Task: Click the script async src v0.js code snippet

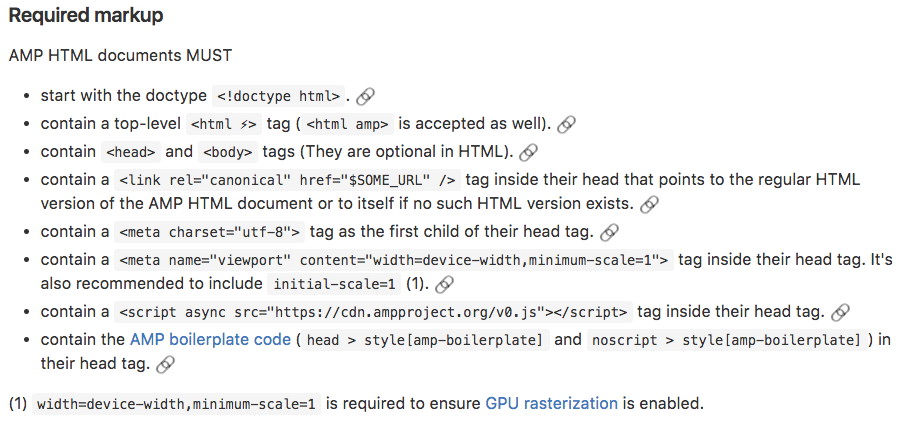Action: pyautogui.click(x=373, y=312)
